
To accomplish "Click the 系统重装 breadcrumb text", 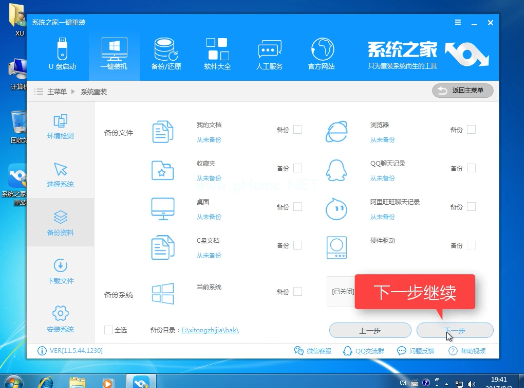I will 94,92.
